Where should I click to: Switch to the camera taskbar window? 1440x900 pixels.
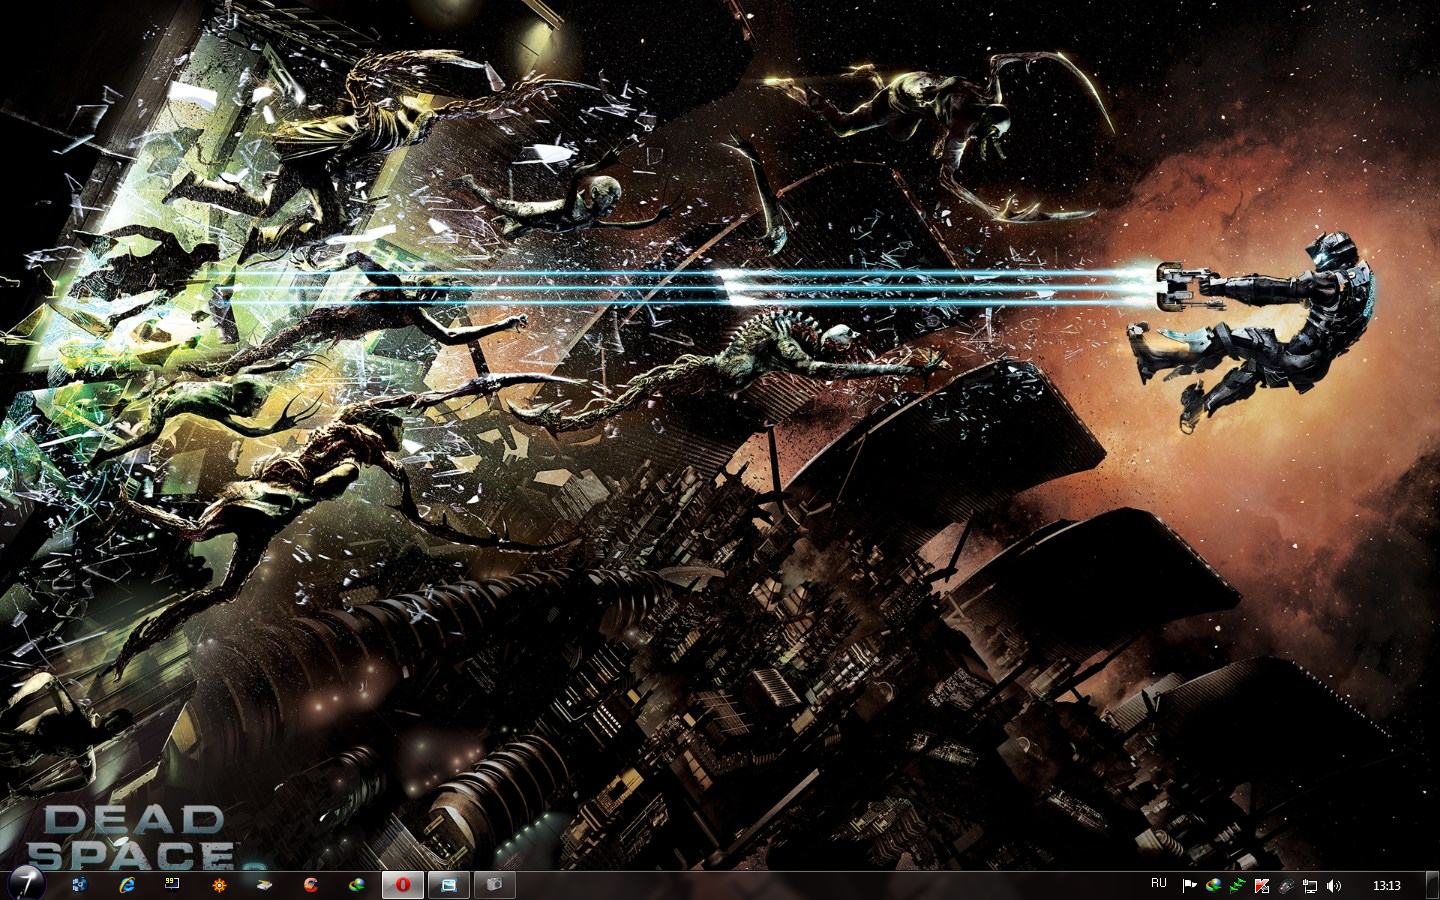(x=494, y=885)
